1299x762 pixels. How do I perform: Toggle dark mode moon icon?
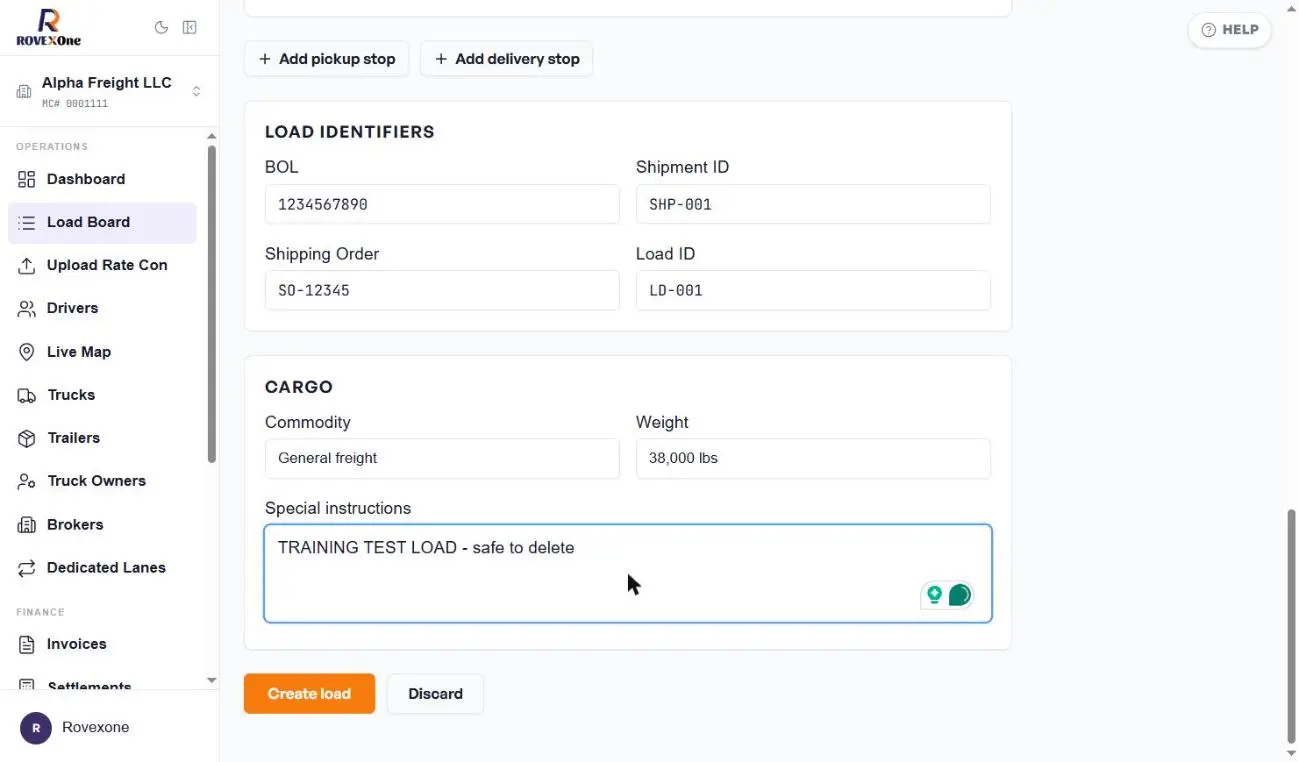click(x=161, y=28)
